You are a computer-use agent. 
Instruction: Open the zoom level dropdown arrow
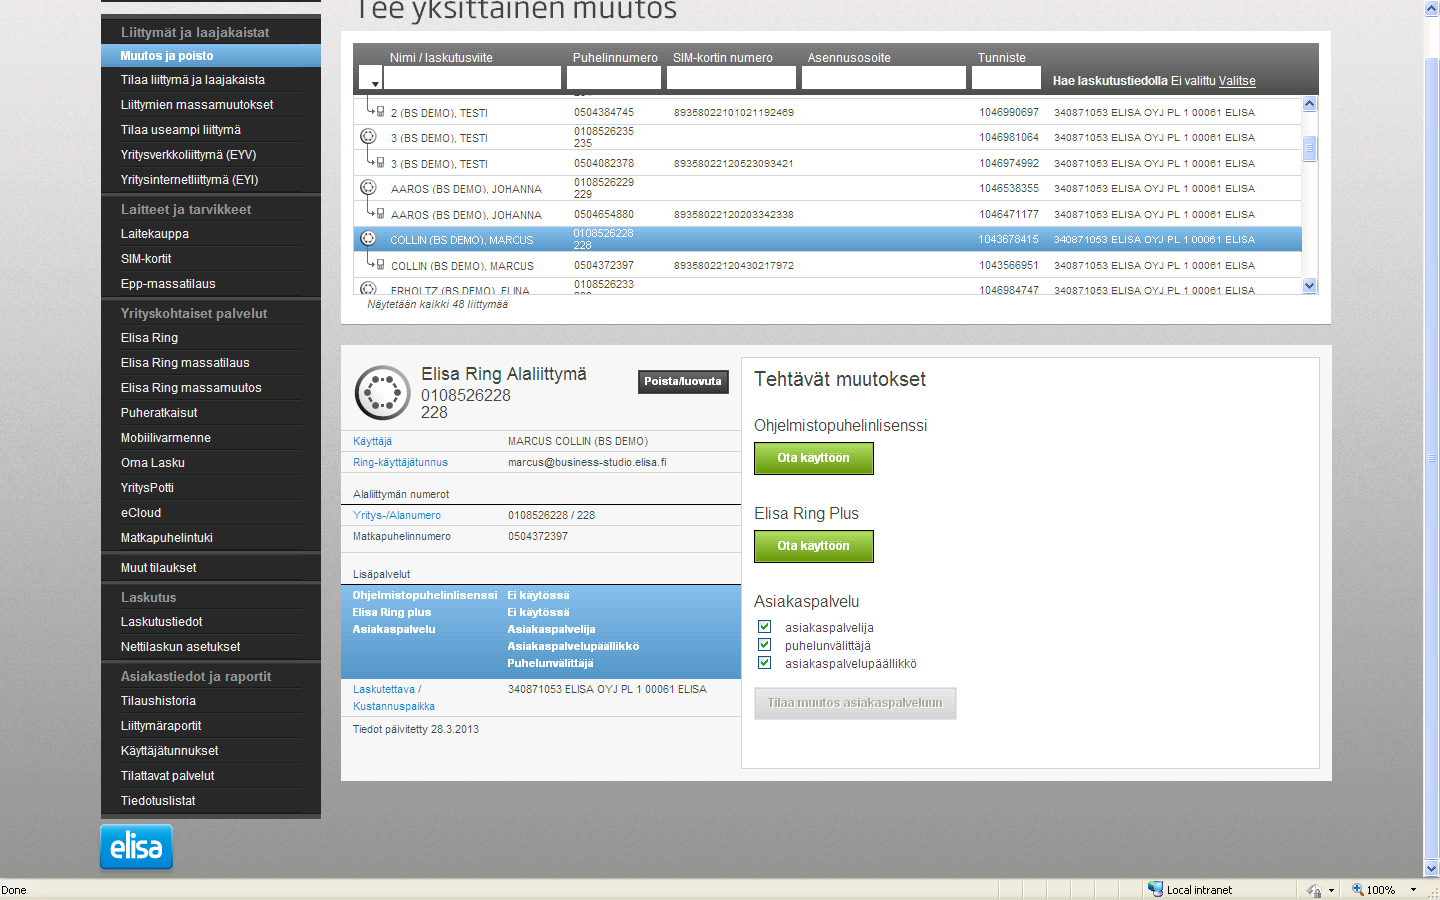click(1413, 890)
